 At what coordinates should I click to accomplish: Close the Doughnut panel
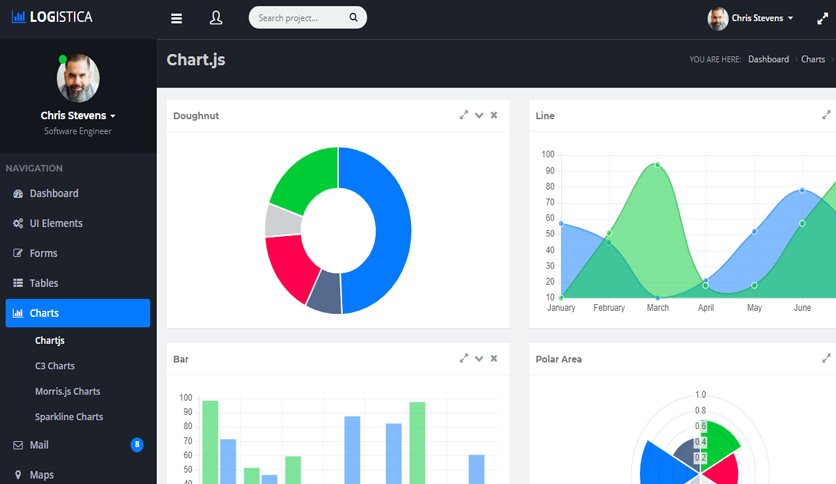[494, 115]
